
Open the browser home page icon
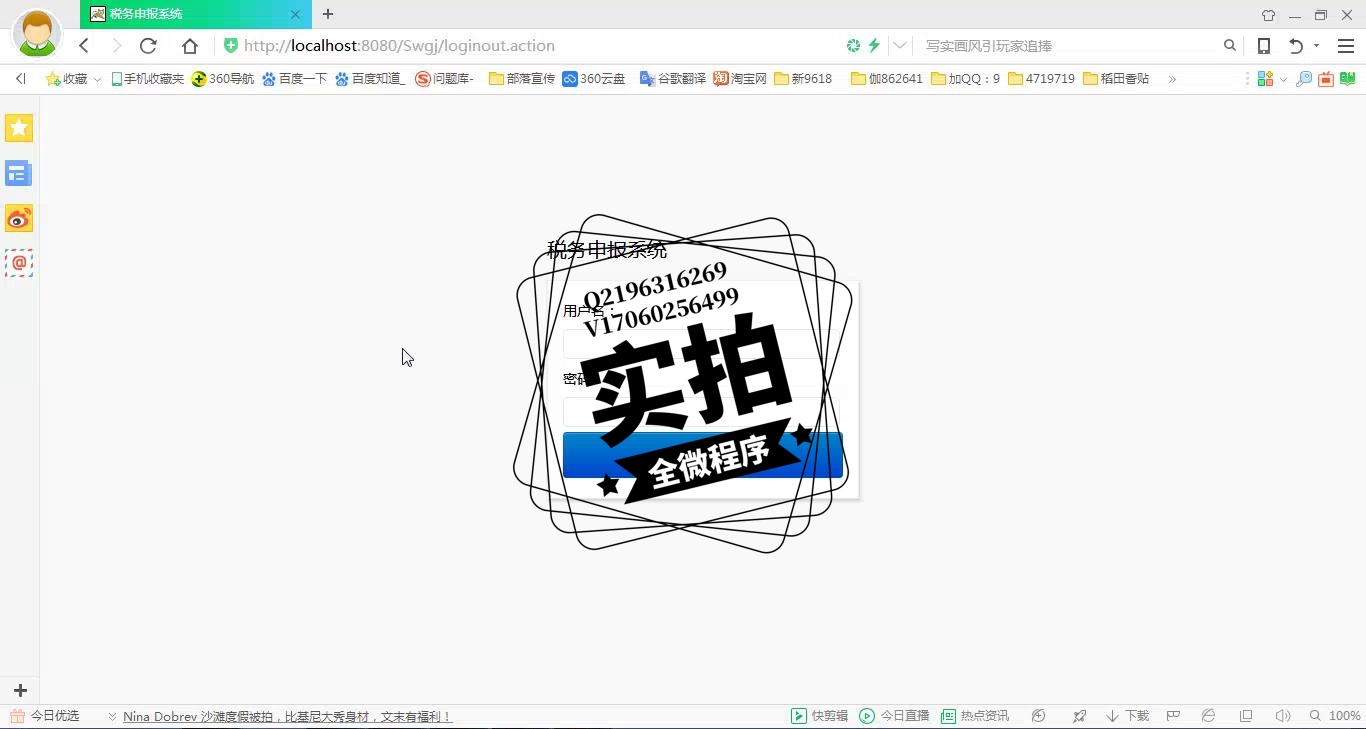tap(190, 46)
